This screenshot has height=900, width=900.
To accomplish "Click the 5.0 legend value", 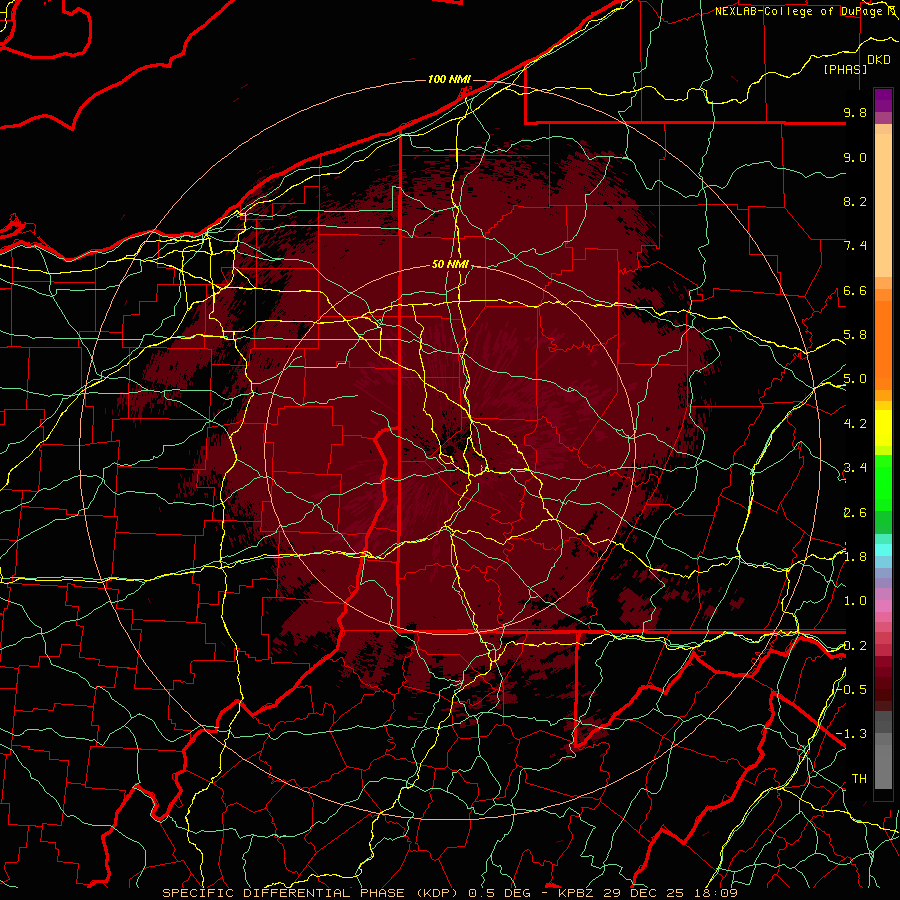I will coord(855,379).
